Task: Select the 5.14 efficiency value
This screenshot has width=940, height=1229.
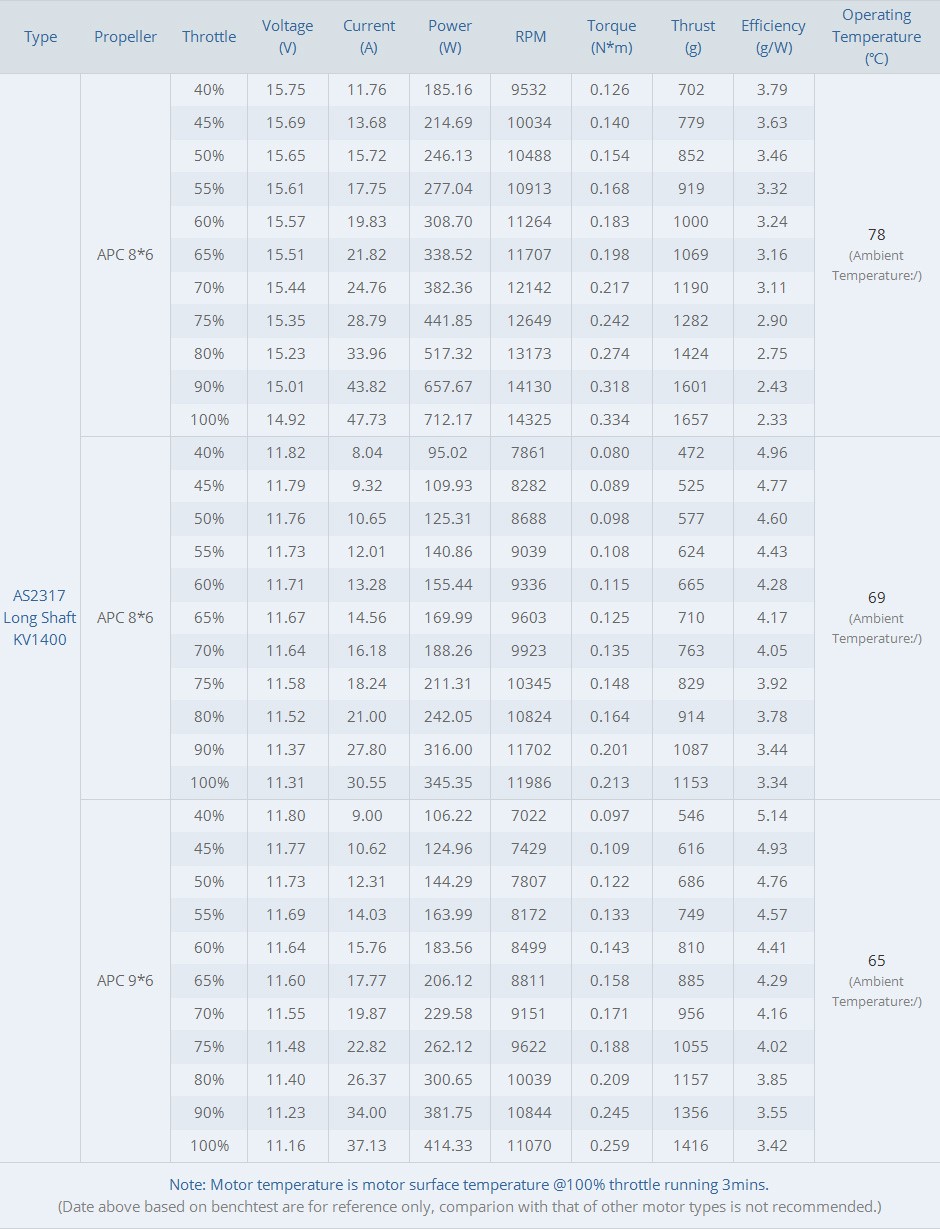Action: [772, 816]
